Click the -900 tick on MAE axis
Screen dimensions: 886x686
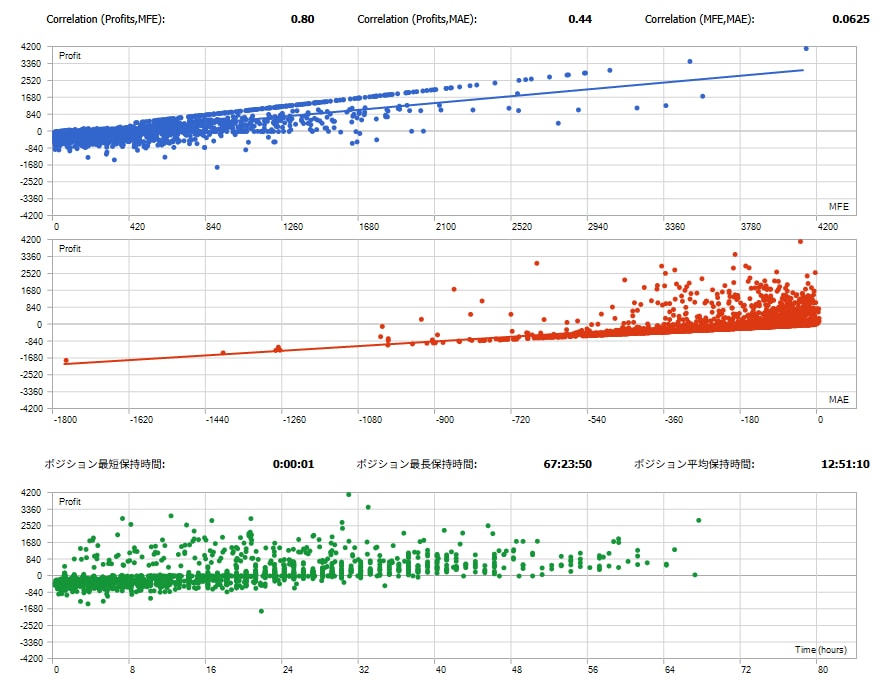[x=445, y=420]
